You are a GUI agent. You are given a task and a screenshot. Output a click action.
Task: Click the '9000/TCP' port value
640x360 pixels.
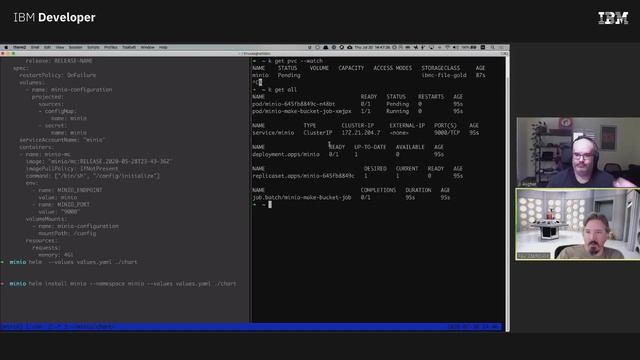(x=447, y=133)
